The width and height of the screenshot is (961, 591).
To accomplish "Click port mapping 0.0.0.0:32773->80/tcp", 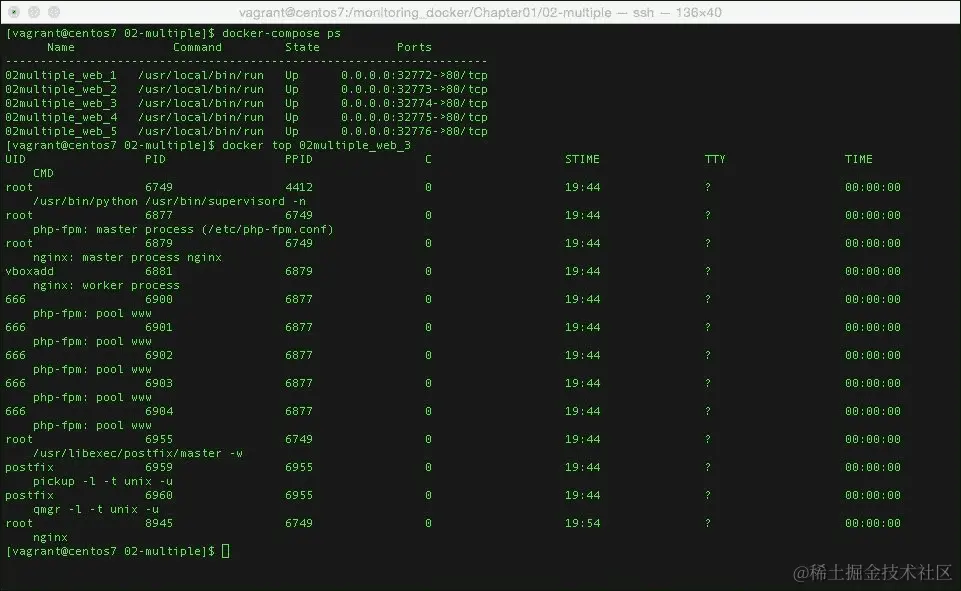I will [414, 90].
